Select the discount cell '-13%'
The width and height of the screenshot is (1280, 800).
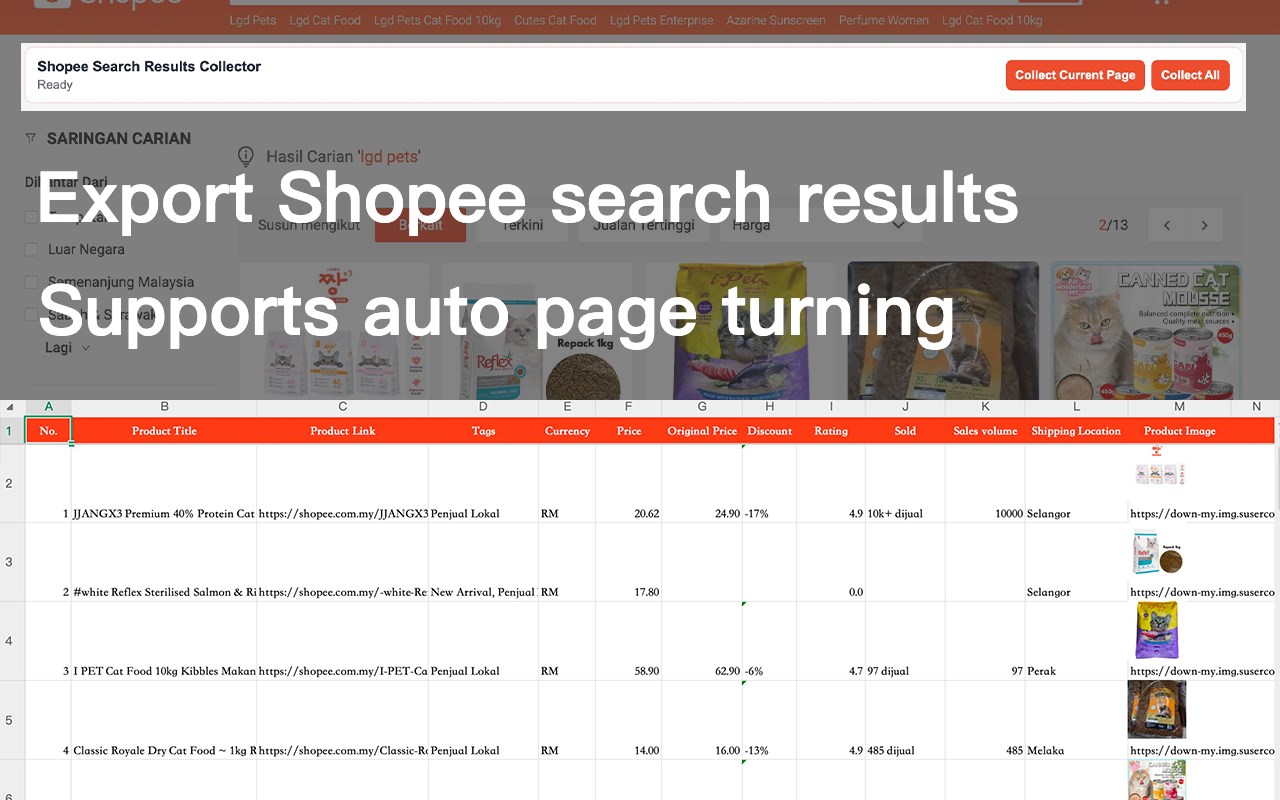coord(770,721)
